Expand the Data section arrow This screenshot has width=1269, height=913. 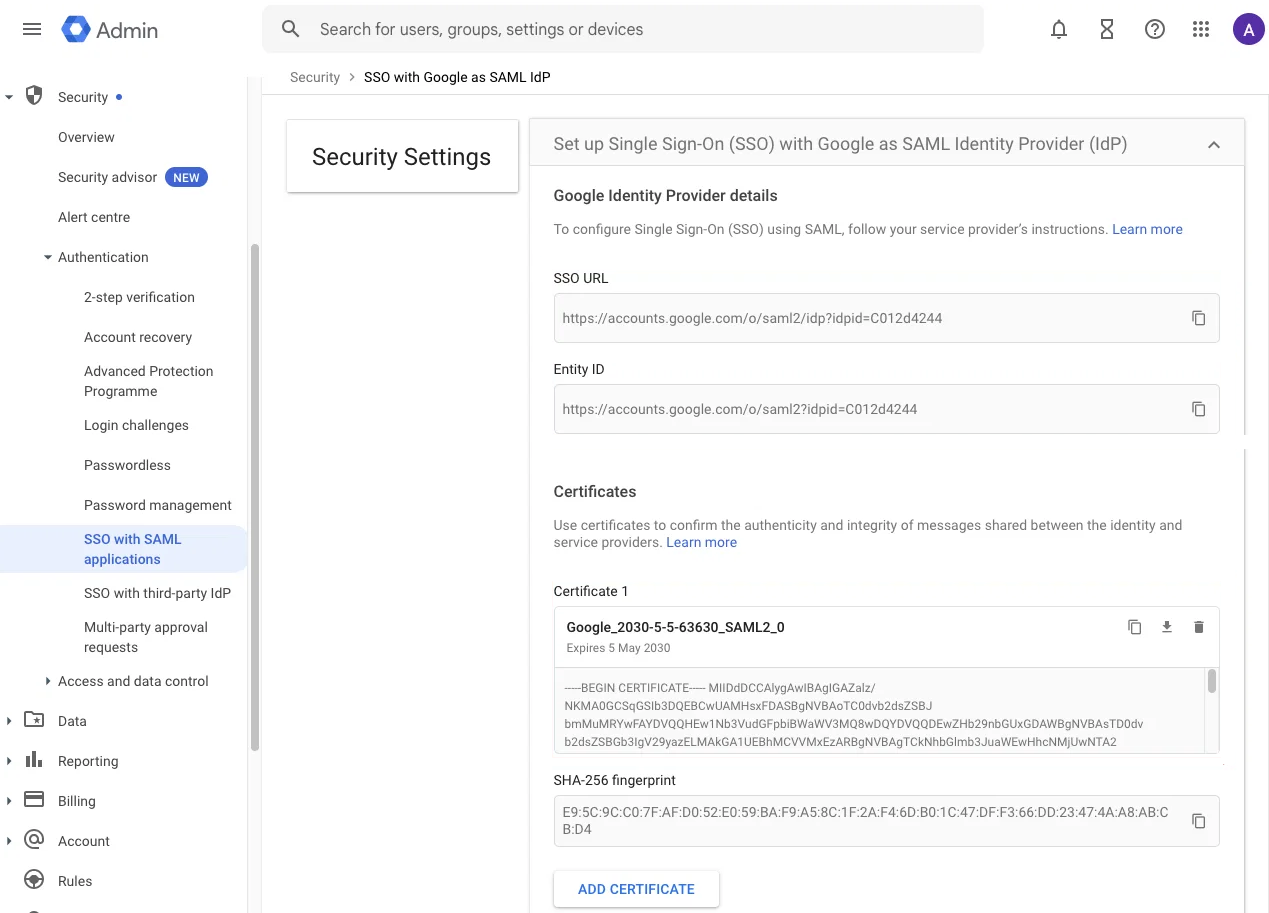point(9,721)
